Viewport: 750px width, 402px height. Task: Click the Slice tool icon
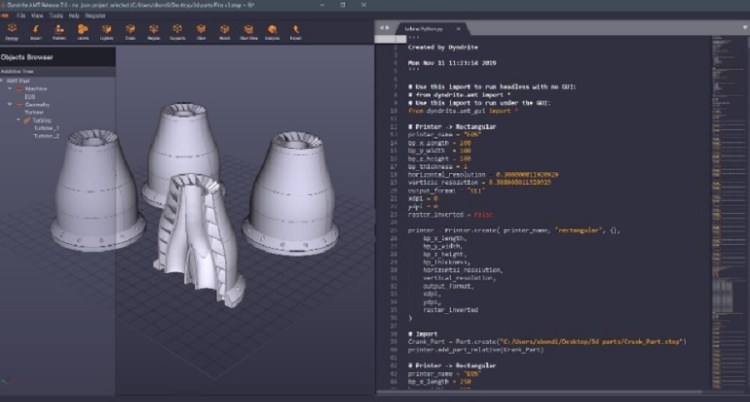(200, 32)
